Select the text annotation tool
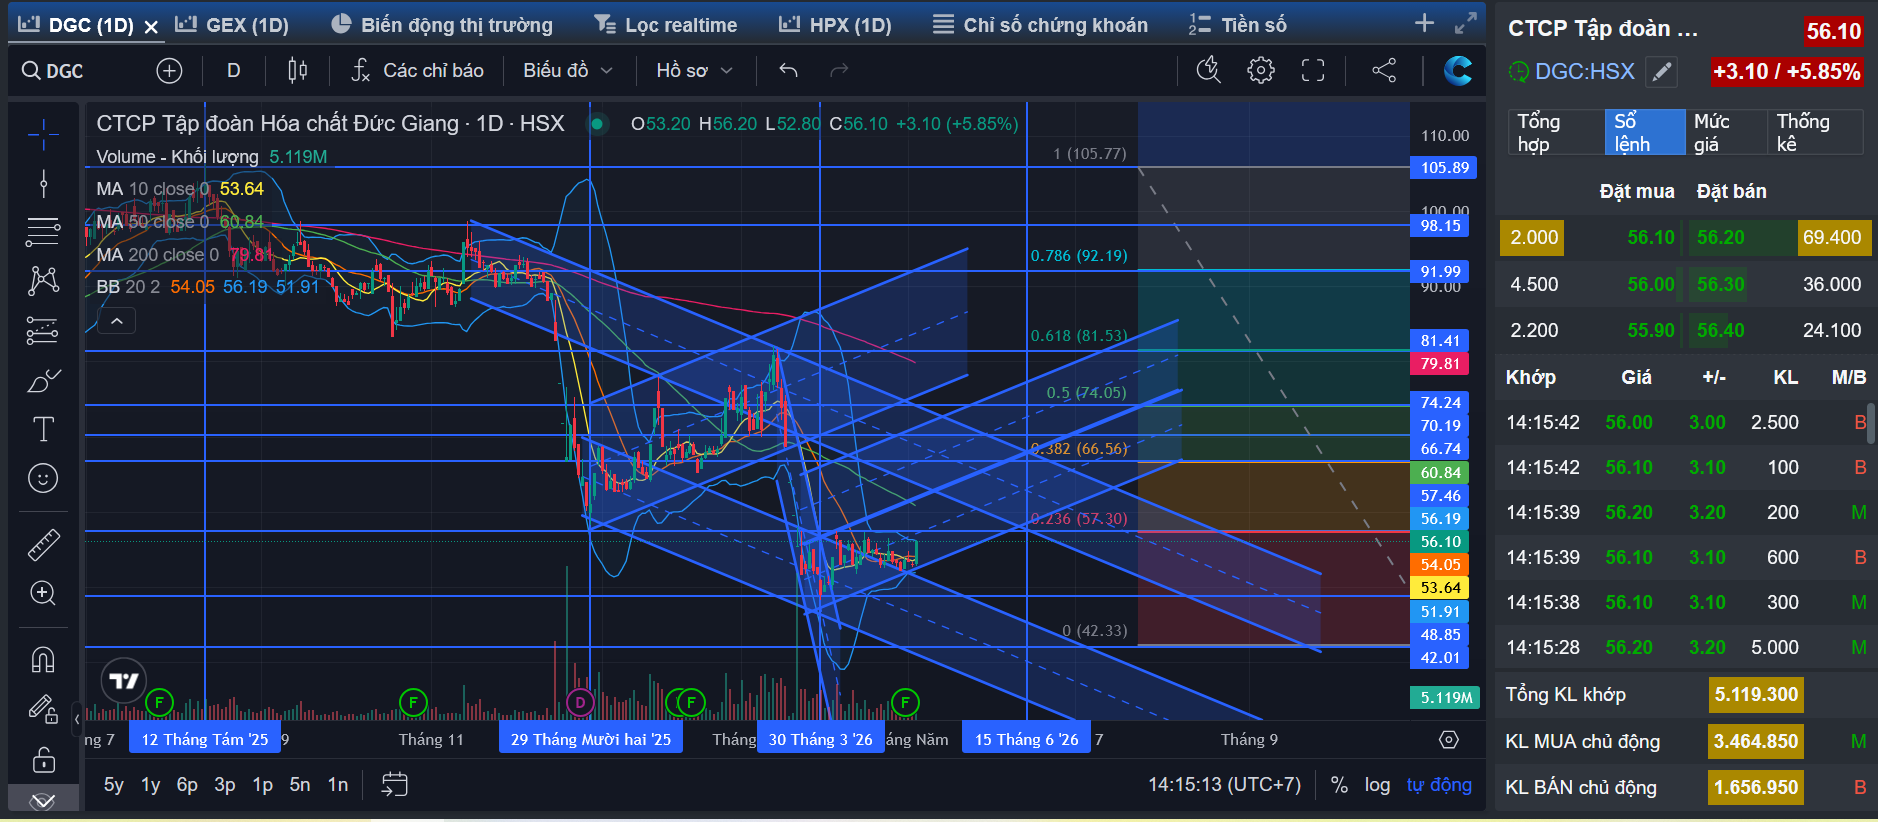Screen dimensions: 1878x822 pyautogui.click(x=43, y=429)
